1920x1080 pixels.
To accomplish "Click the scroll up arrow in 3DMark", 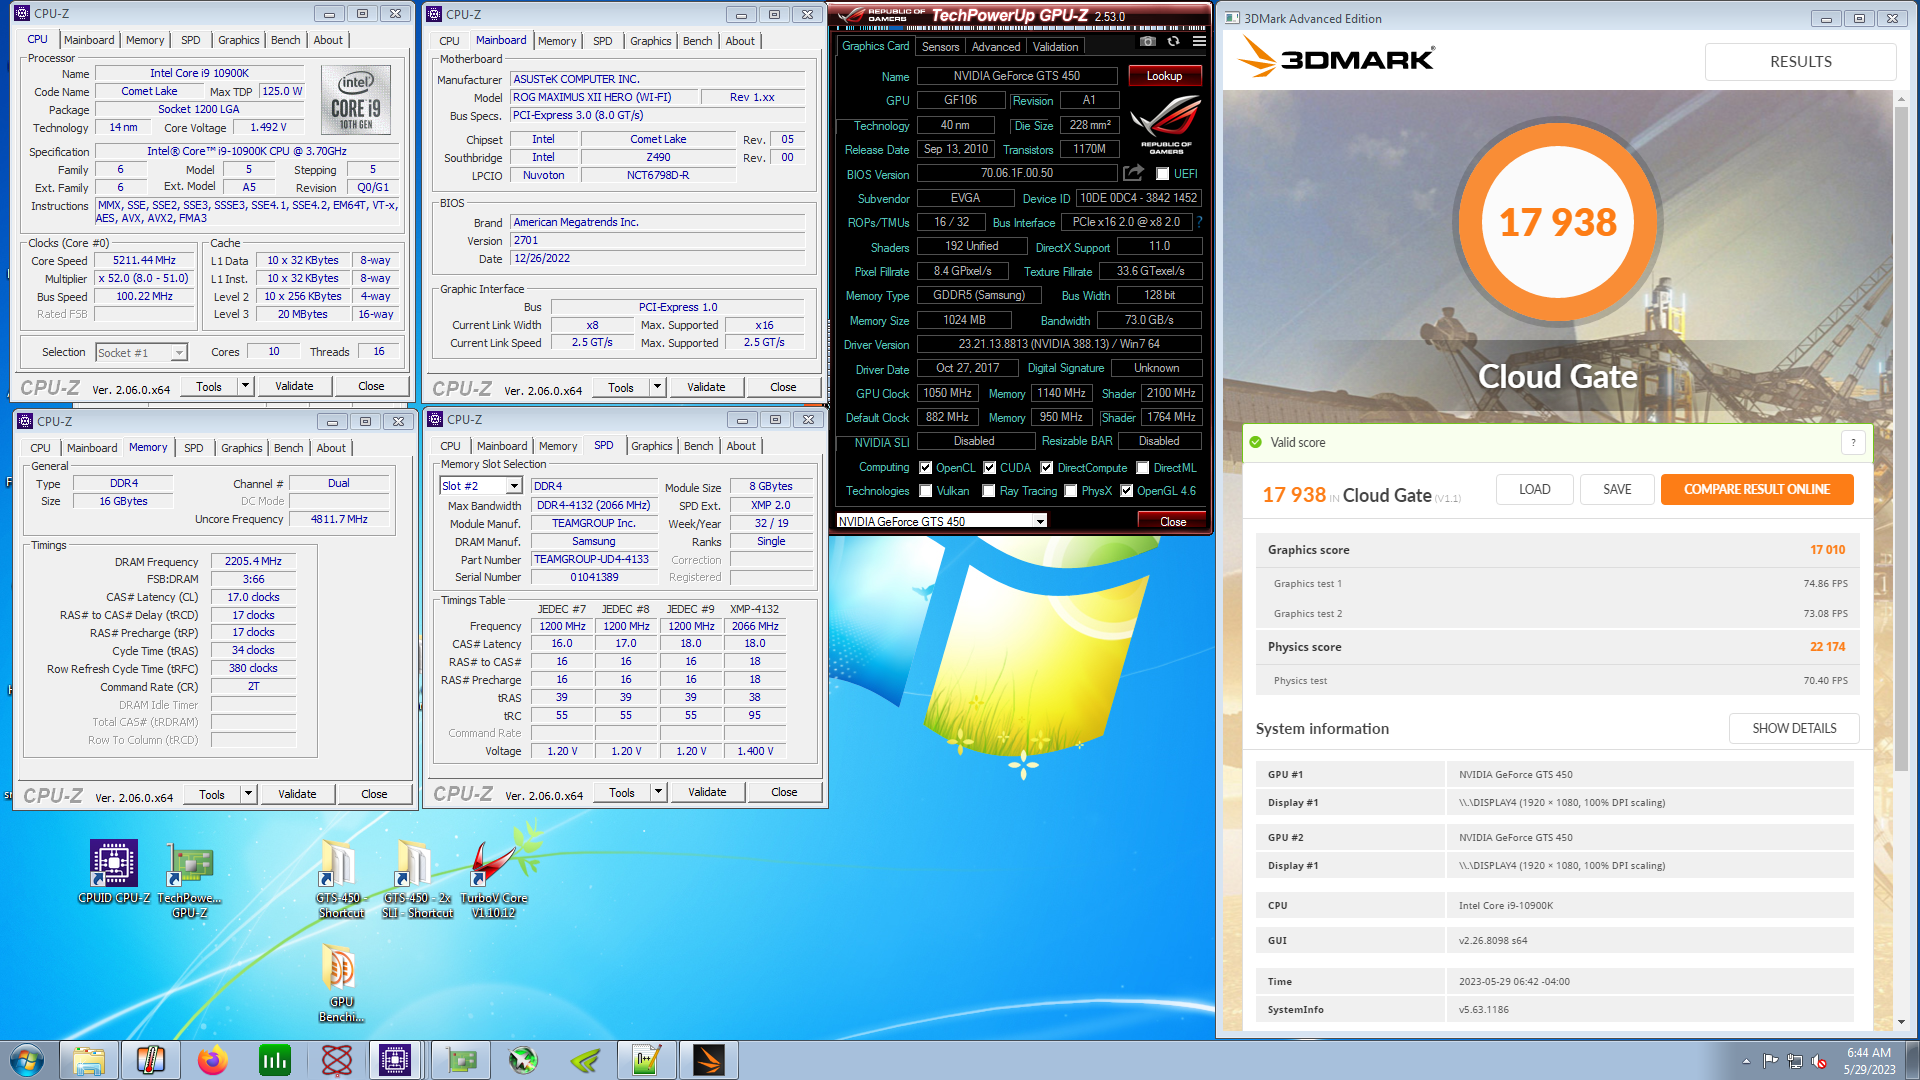I will click(x=1901, y=98).
